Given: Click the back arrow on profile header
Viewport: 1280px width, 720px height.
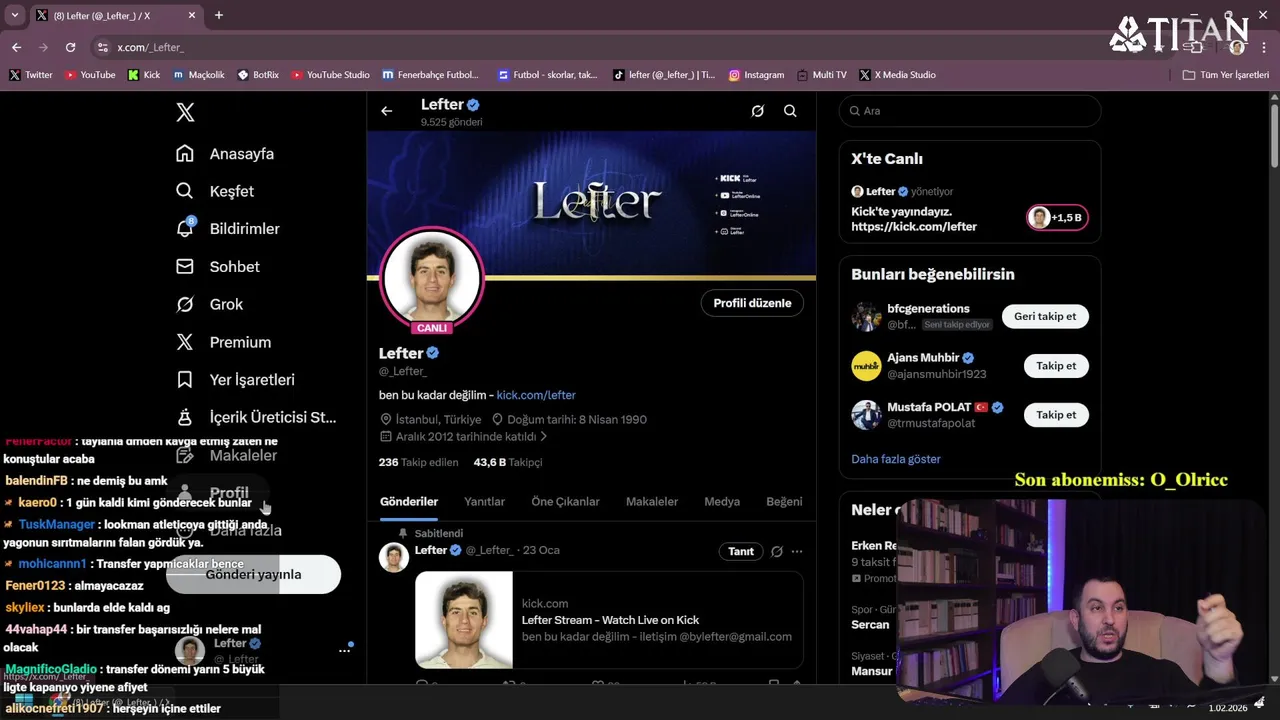Looking at the screenshot, I should tap(387, 111).
